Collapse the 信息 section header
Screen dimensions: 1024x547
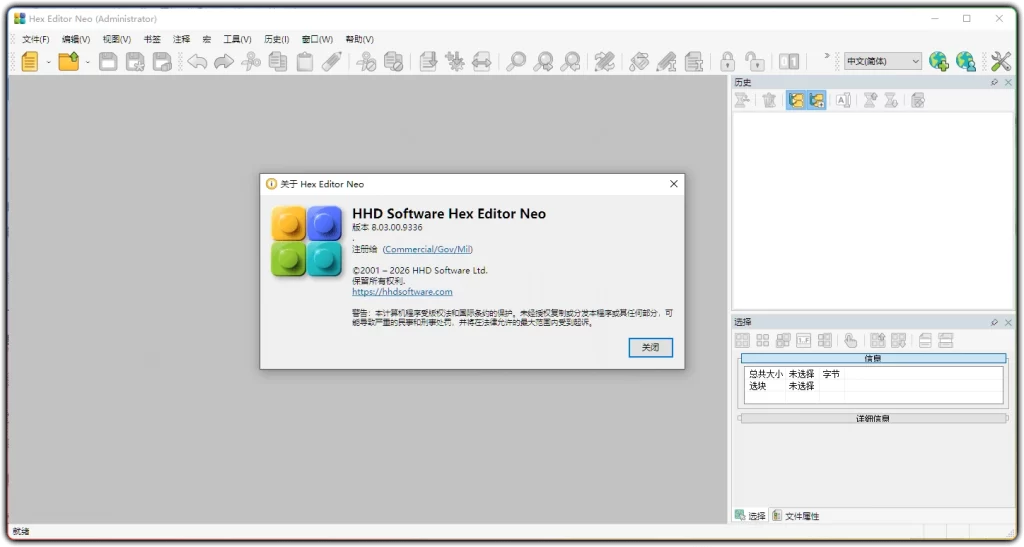coord(873,358)
